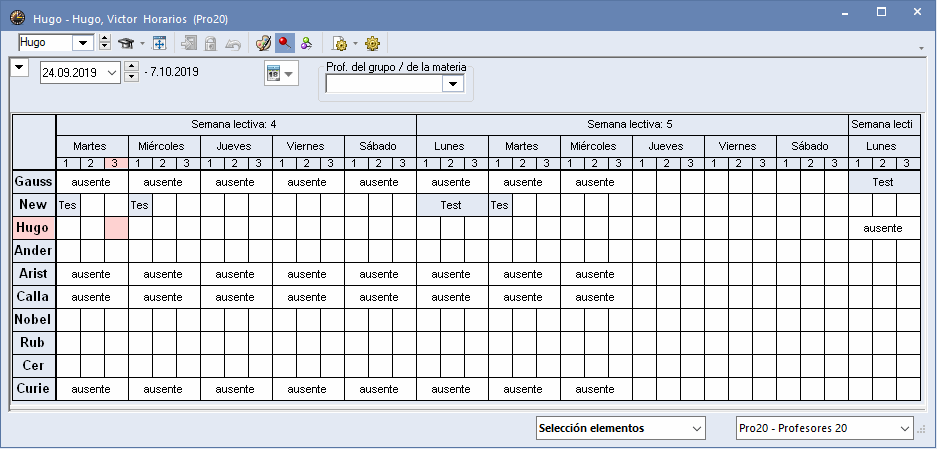Click the resize grip icon at bottom-right corner
Viewport: 937px width, 449px height.
[923, 429]
